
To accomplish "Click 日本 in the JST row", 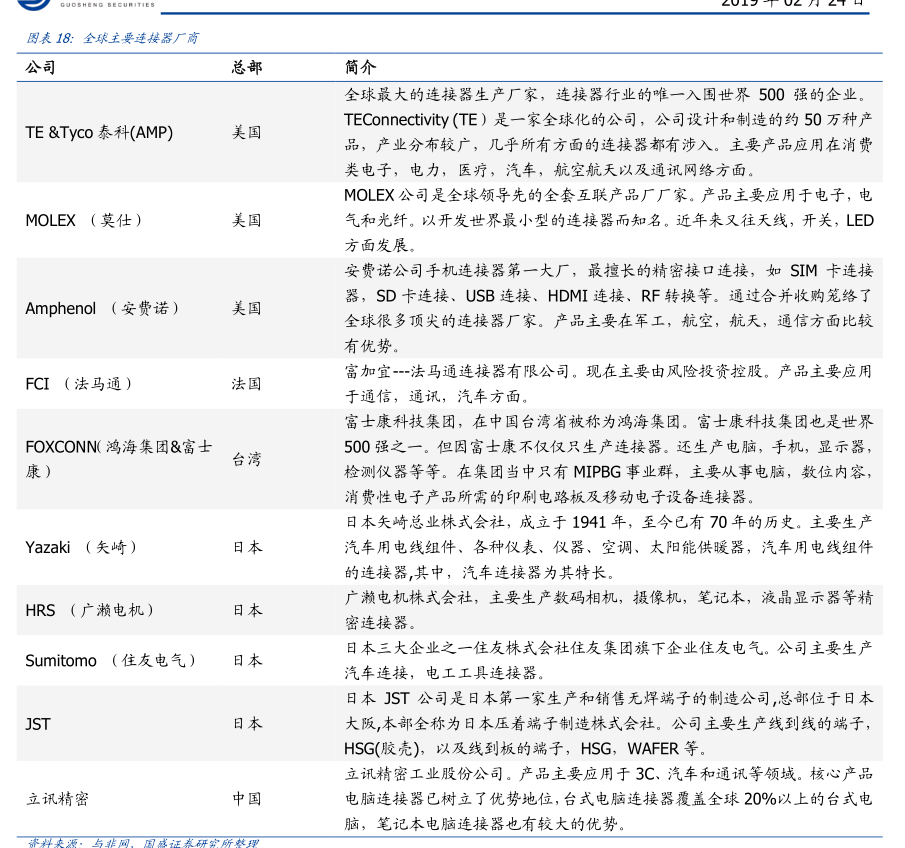I will coord(247,724).
